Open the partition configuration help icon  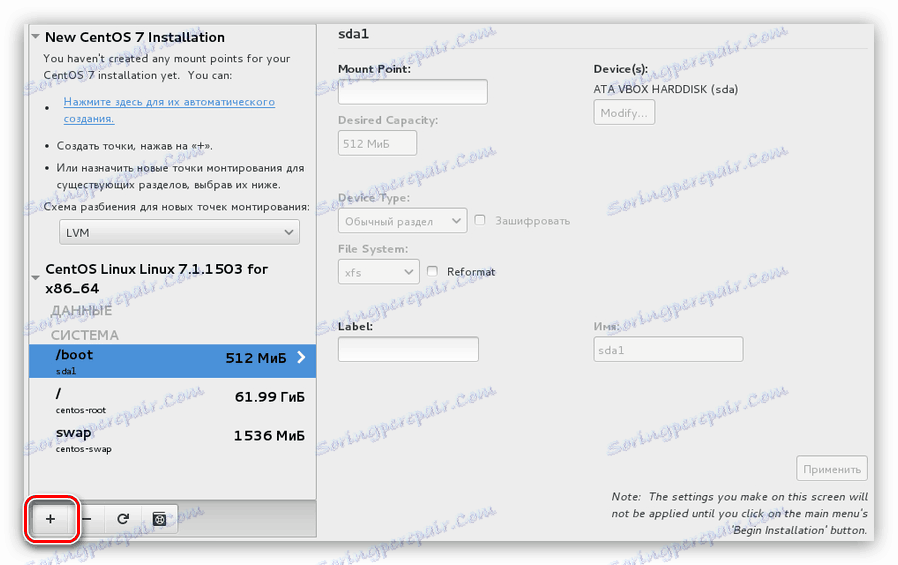(159, 519)
